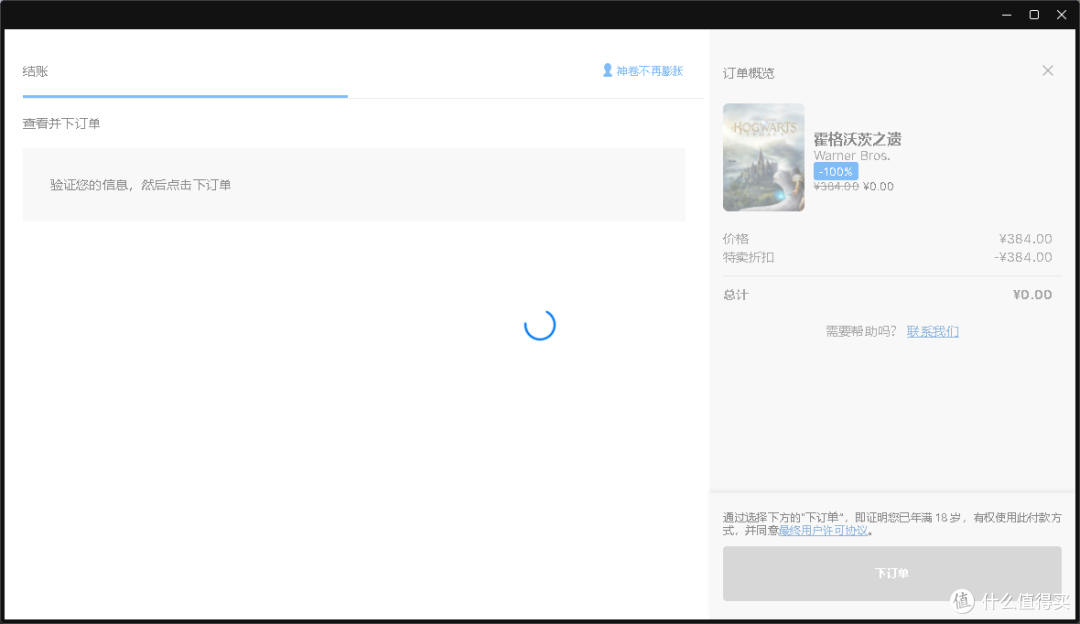Click the 下订单 place order button

click(891, 573)
